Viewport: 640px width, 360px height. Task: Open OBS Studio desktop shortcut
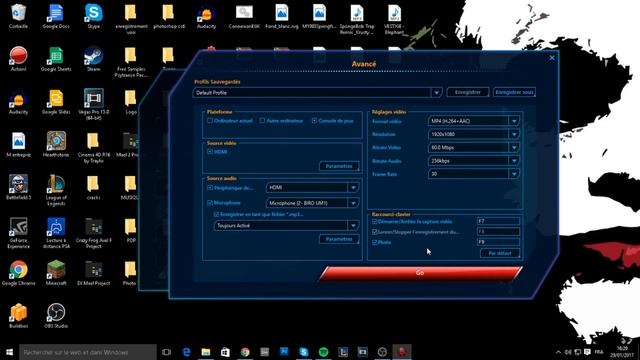pos(56,316)
